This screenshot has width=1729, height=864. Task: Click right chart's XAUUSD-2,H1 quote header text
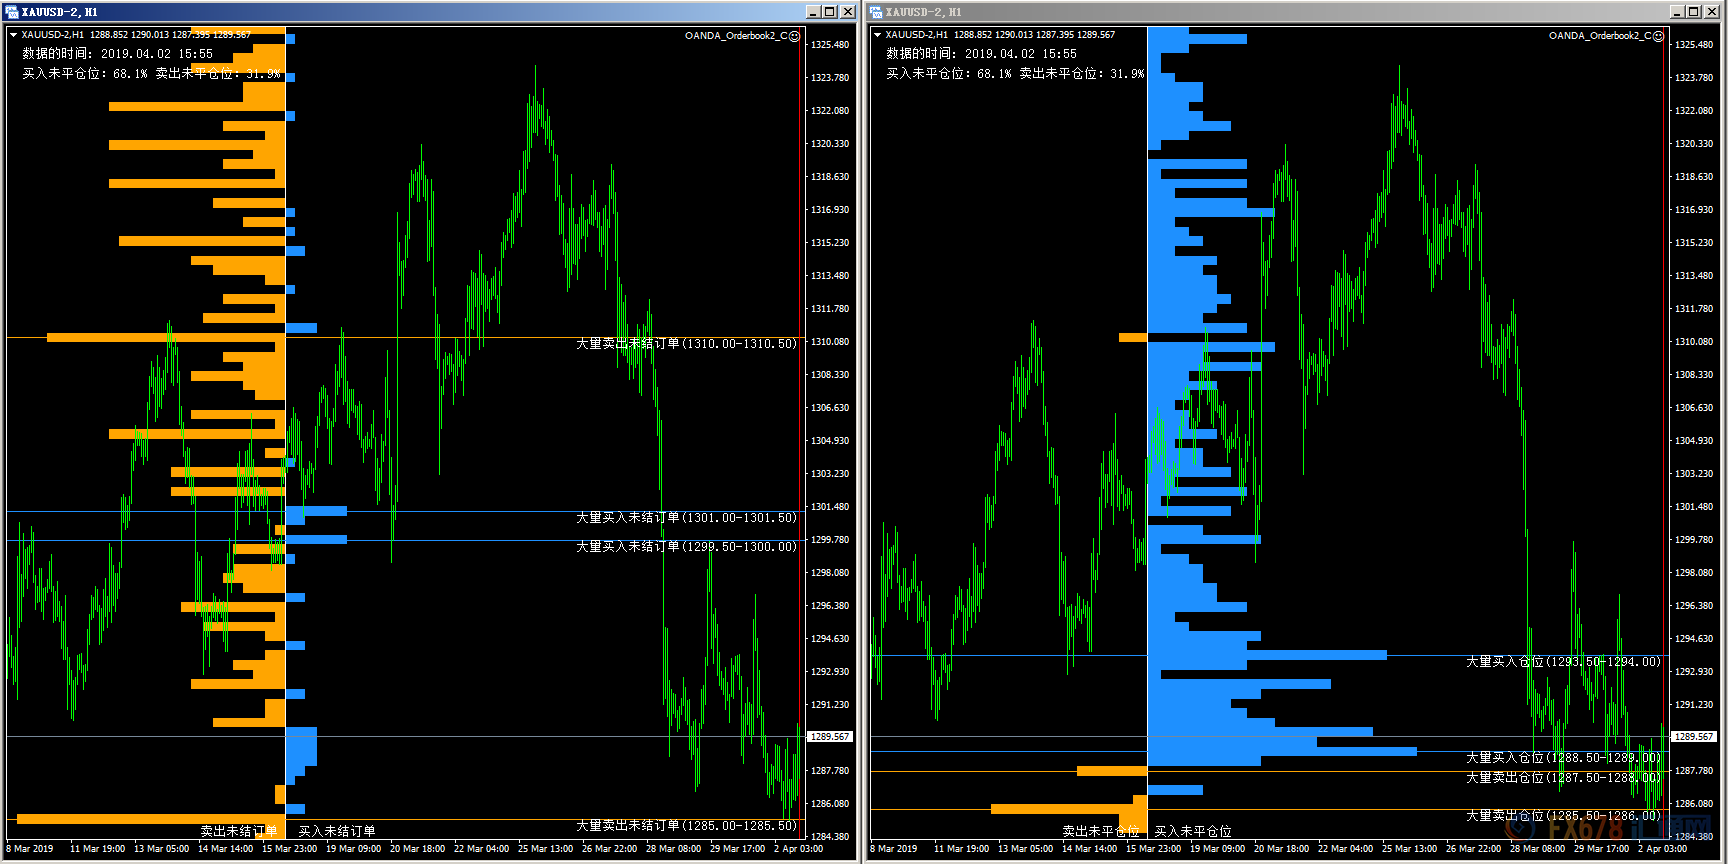[x=1000, y=35]
